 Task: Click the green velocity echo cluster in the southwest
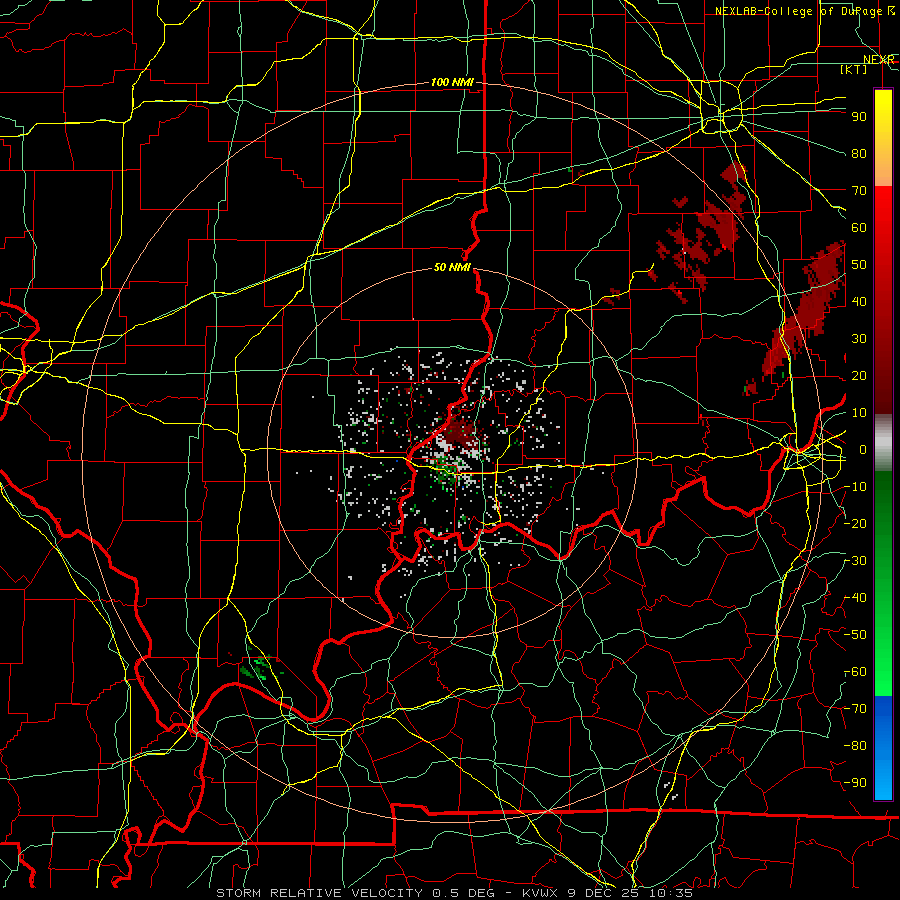pos(261,667)
